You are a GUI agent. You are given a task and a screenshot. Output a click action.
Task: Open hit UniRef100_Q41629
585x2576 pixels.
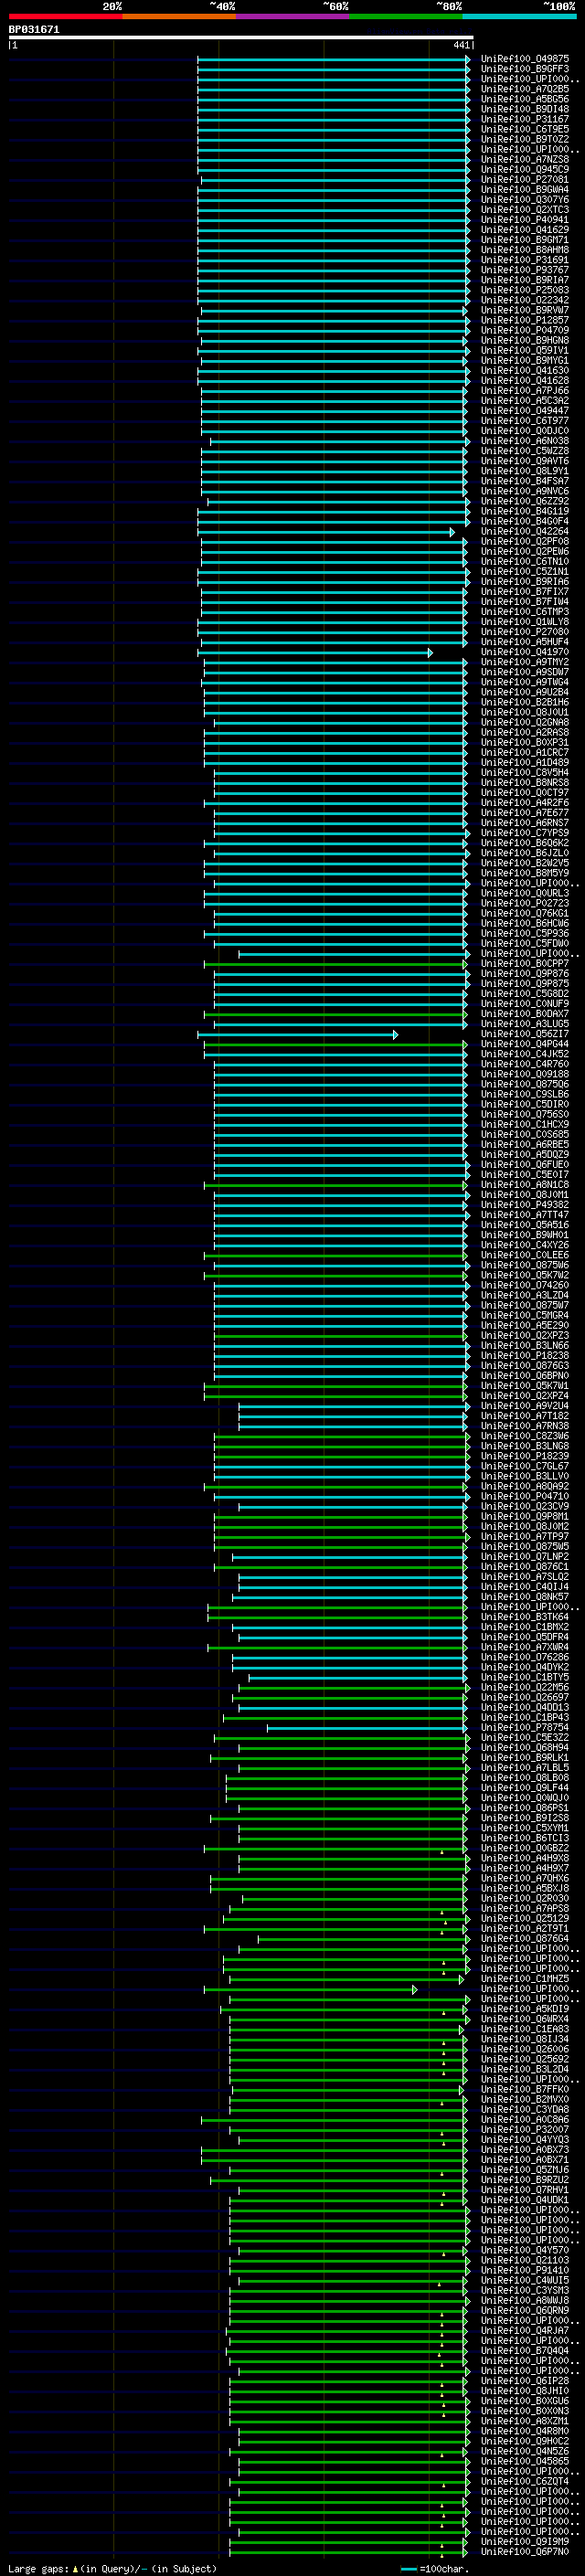coord(525,230)
